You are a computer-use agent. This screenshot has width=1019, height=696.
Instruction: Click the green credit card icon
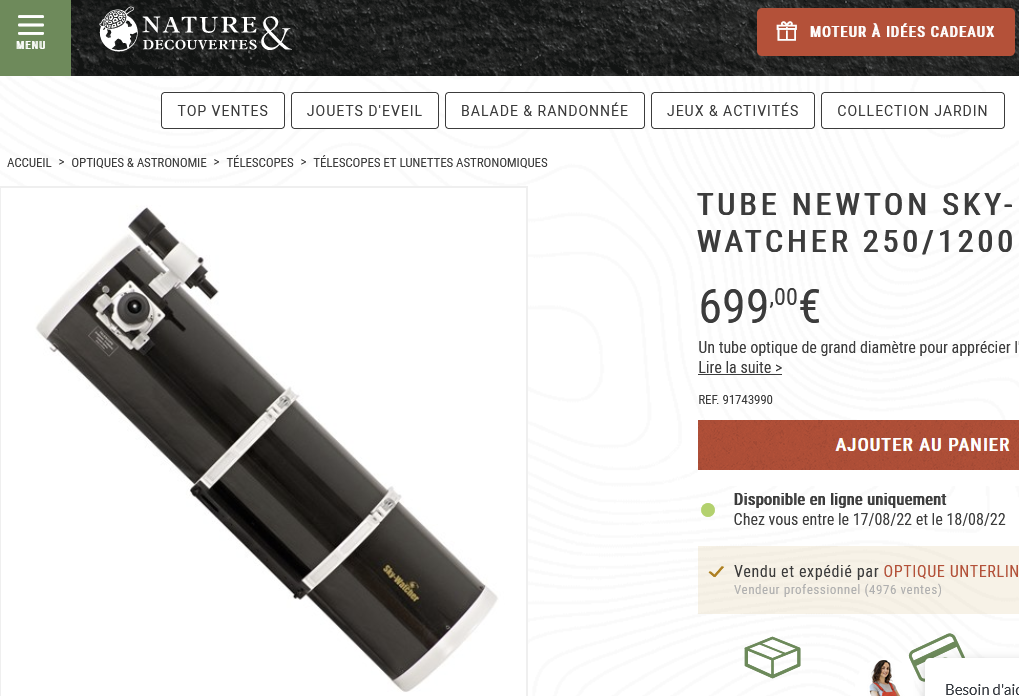click(936, 653)
